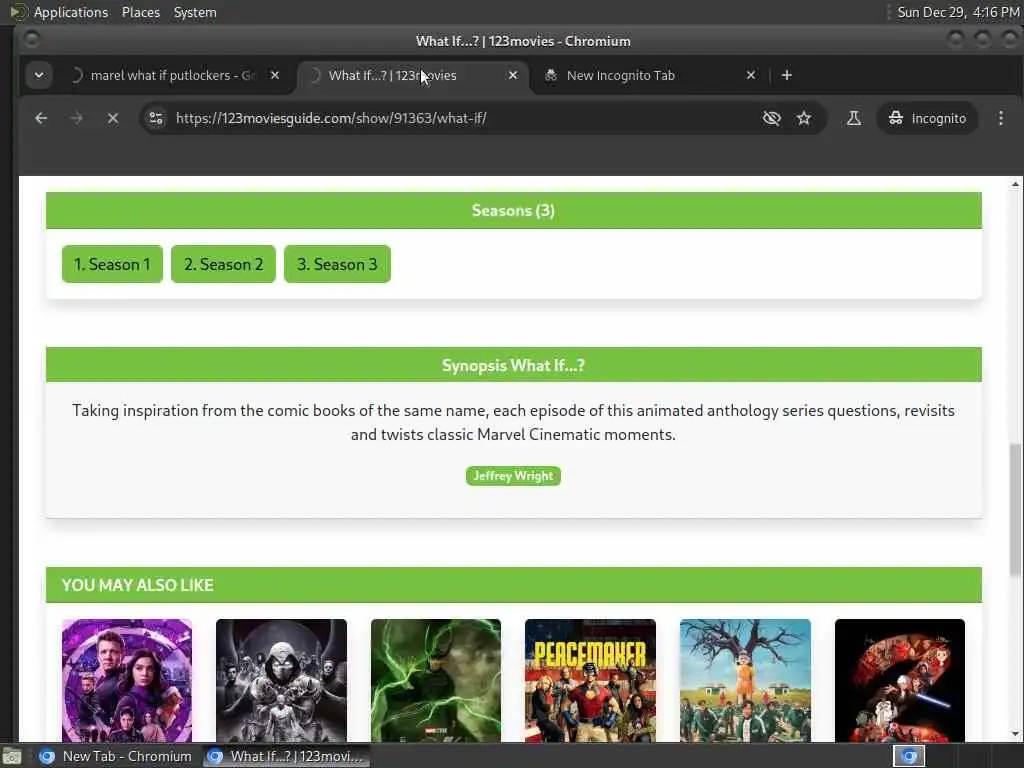Stop loading the page
The image size is (1024, 768).
(x=113, y=118)
